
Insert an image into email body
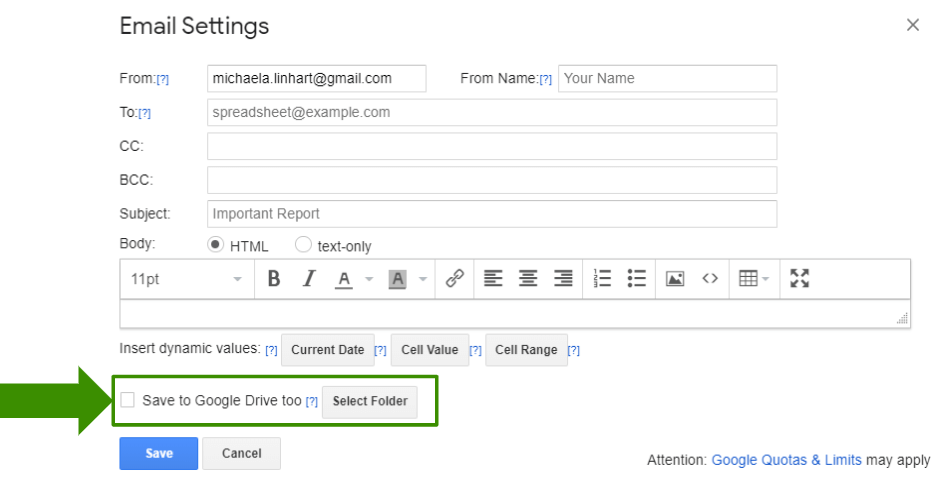(x=675, y=279)
